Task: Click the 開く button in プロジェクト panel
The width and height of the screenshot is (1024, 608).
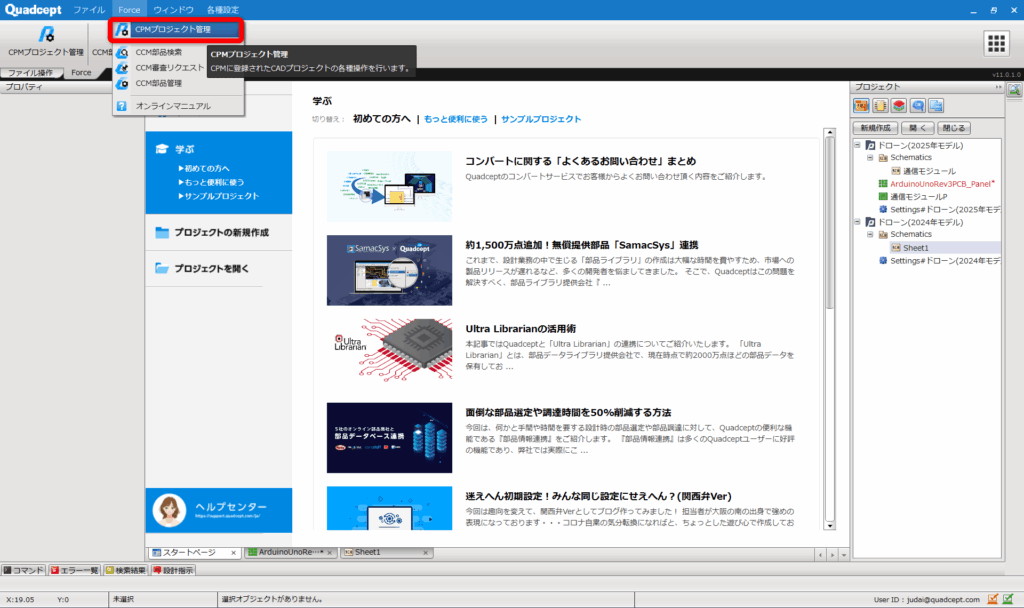Action: [x=918, y=128]
